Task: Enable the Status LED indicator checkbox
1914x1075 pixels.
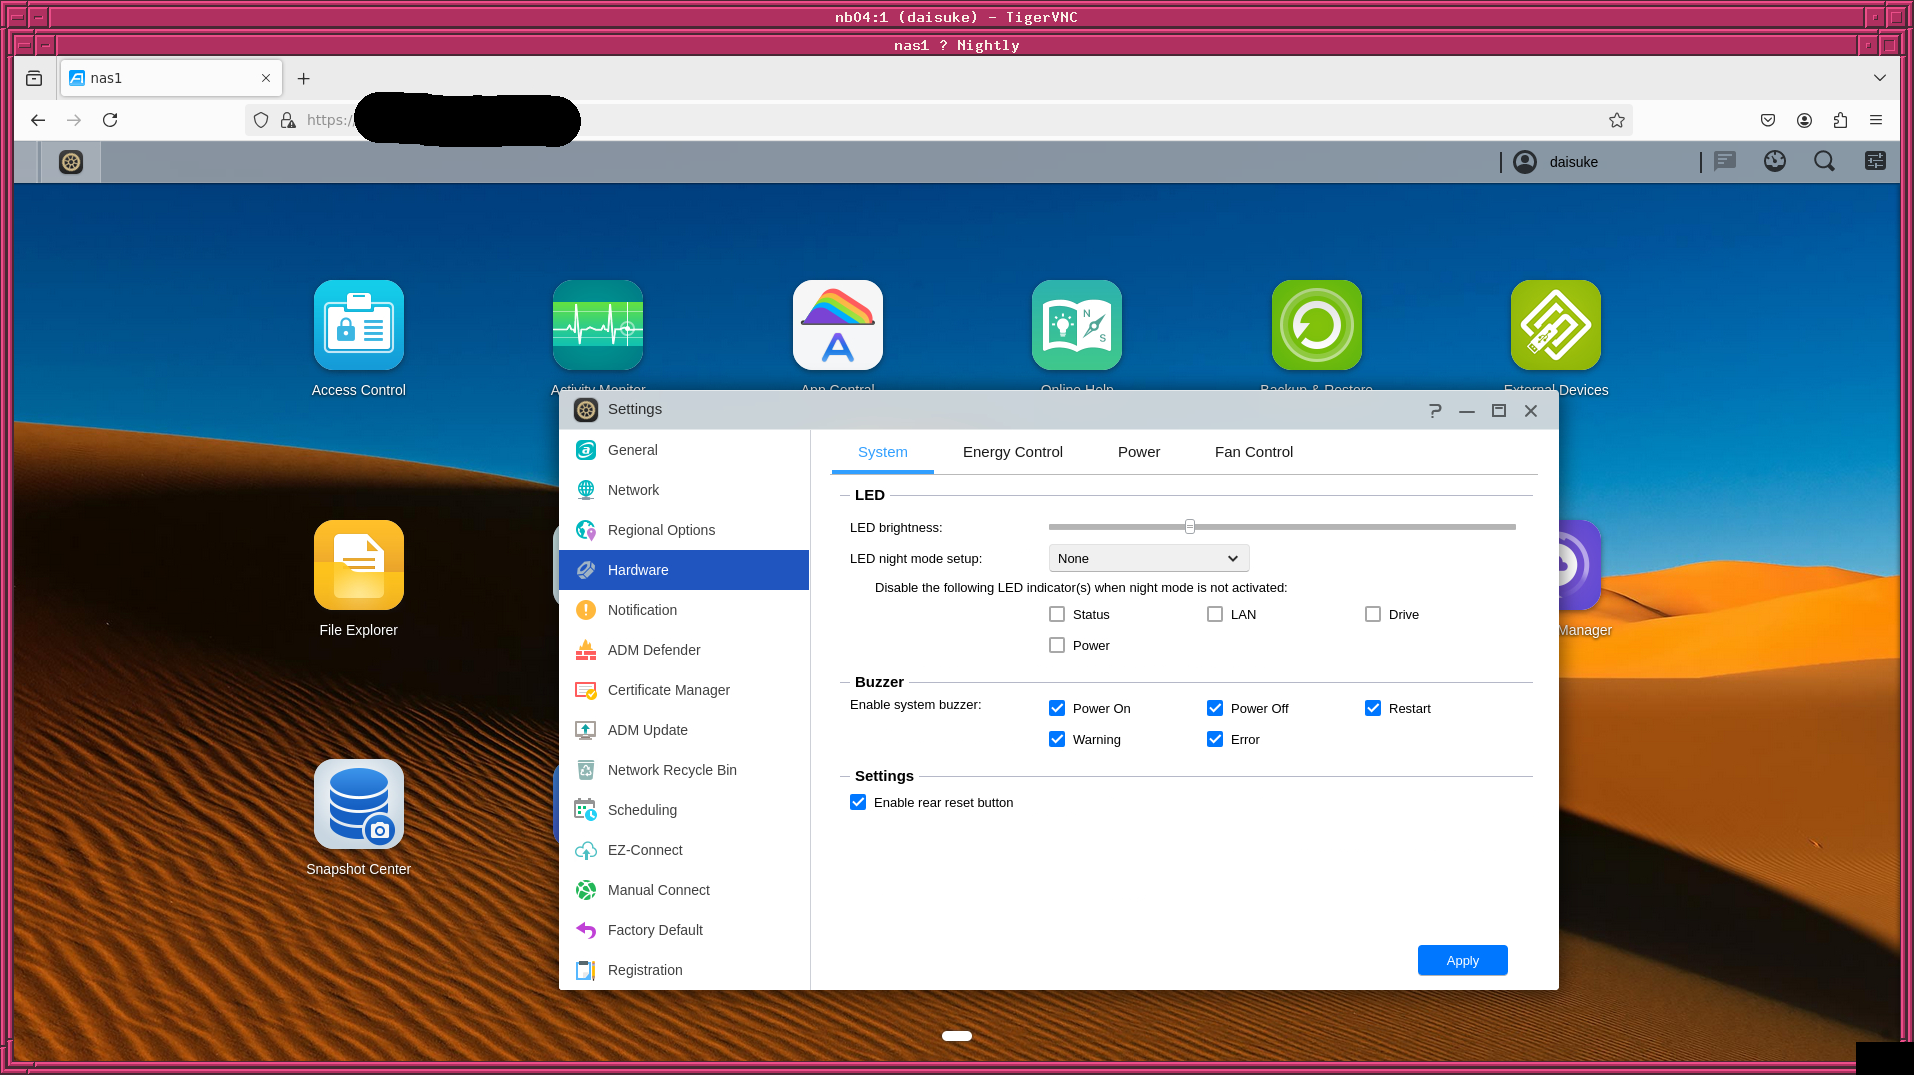Action: pos(1057,615)
